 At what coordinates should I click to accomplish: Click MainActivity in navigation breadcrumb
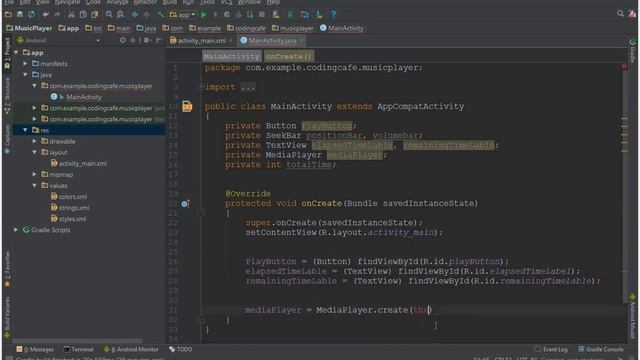coord(342,28)
